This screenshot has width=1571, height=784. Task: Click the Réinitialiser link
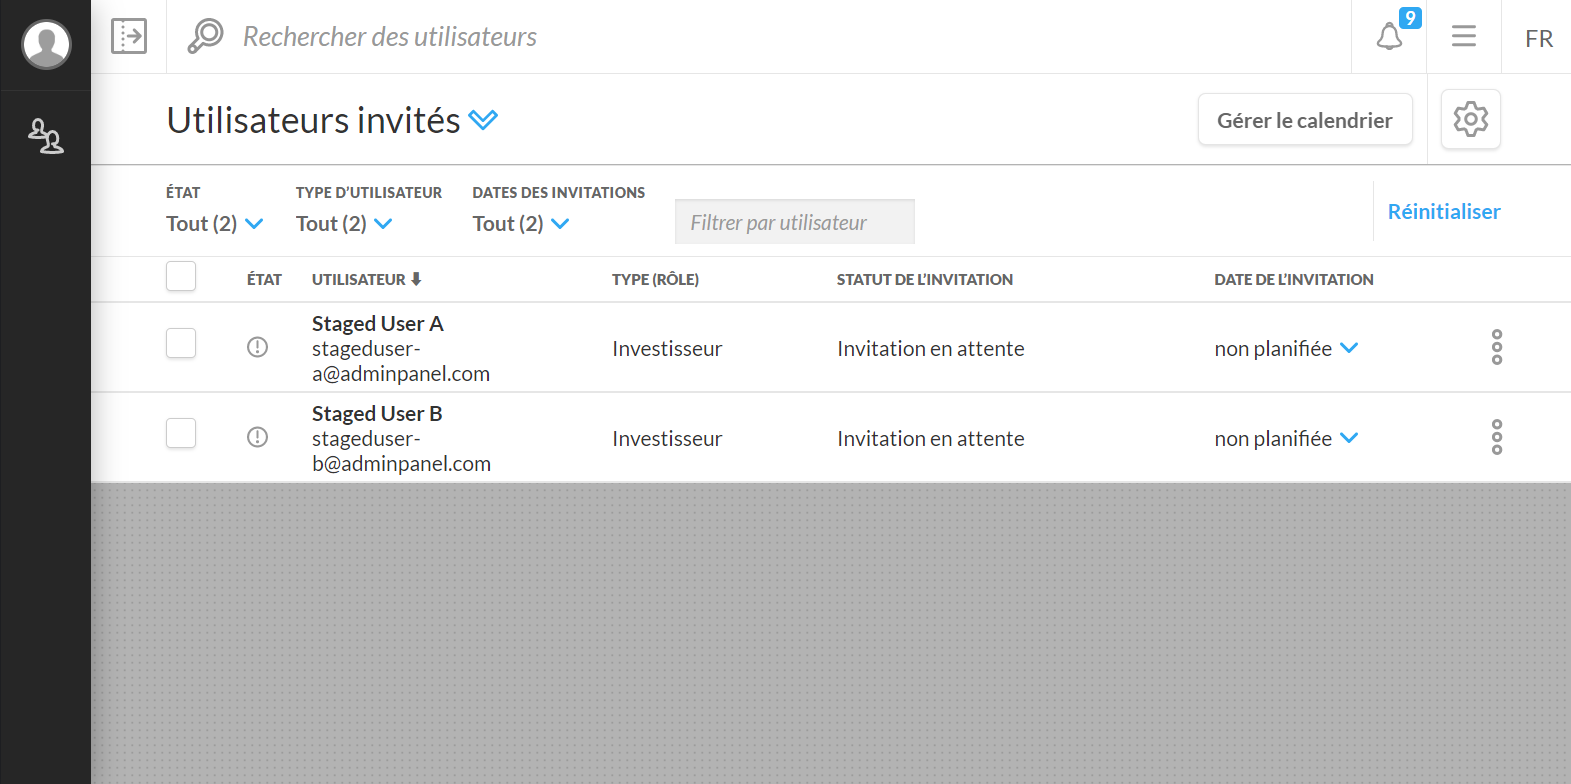(1443, 212)
